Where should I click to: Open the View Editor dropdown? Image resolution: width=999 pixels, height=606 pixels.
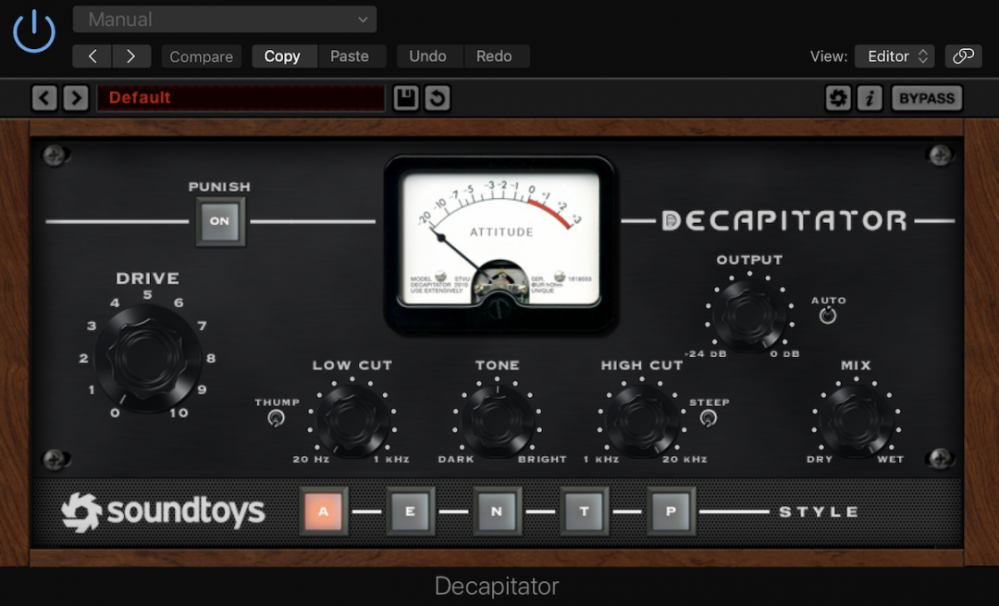(x=895, y=56)
